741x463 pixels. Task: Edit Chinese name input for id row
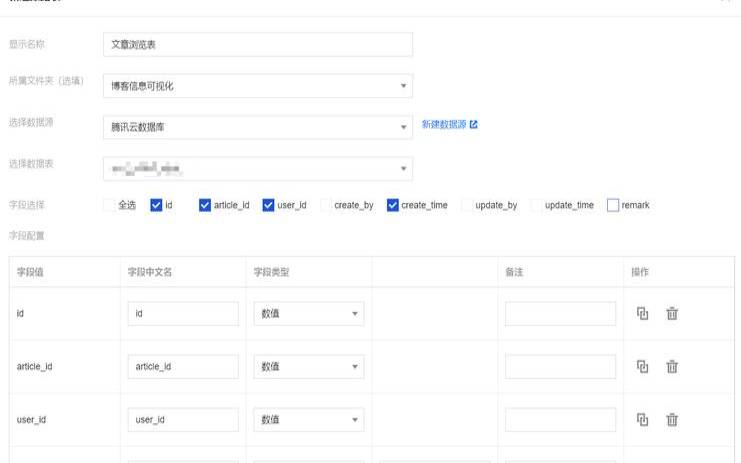183,314
